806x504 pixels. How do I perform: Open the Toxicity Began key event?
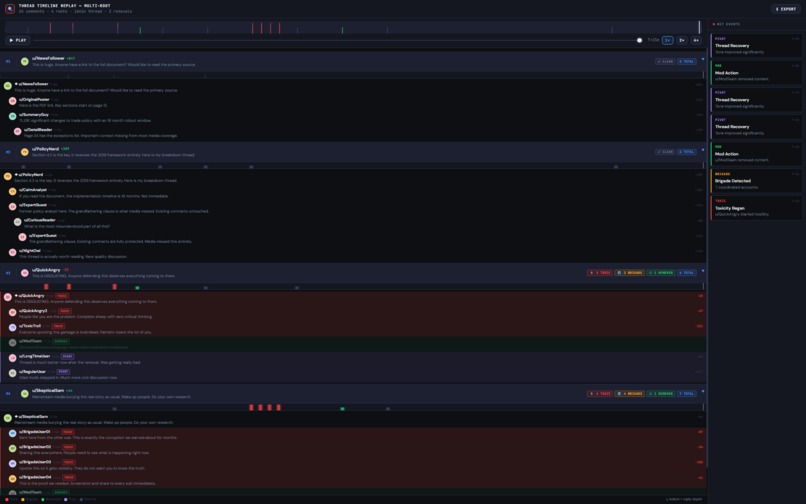[756, 208]
